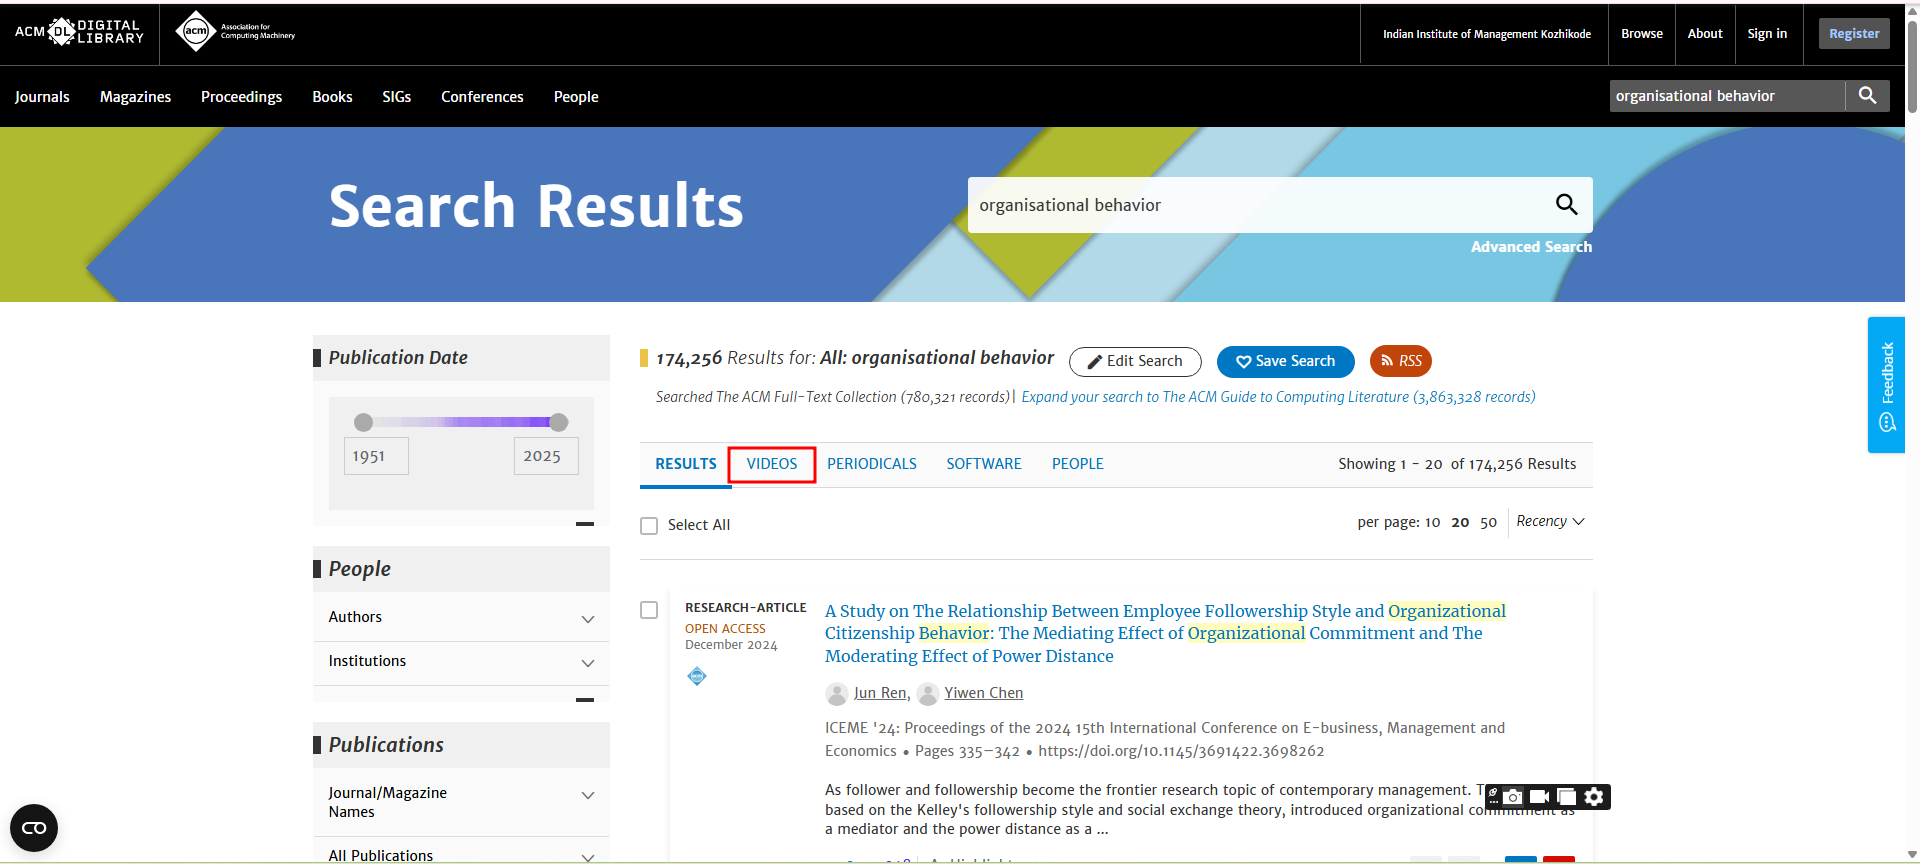This screenshot has width=1920, height=864.
Task: Open the gear settings in capture toolbar
Action: pos(1595,797)
